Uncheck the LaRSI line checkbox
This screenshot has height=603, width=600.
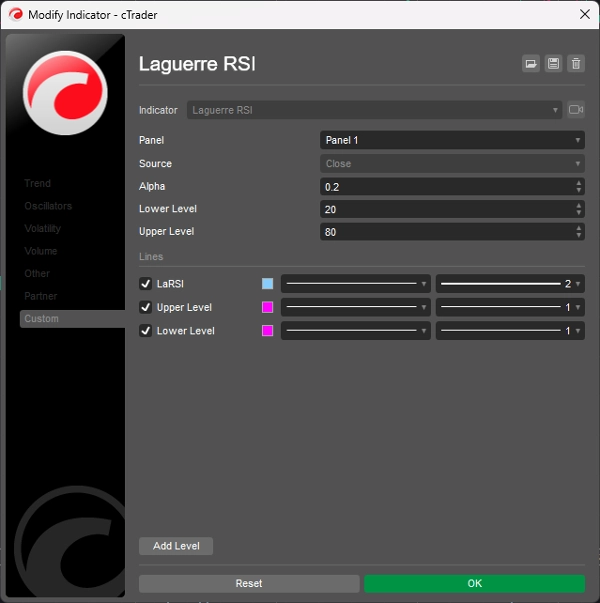tap(146, 284)
